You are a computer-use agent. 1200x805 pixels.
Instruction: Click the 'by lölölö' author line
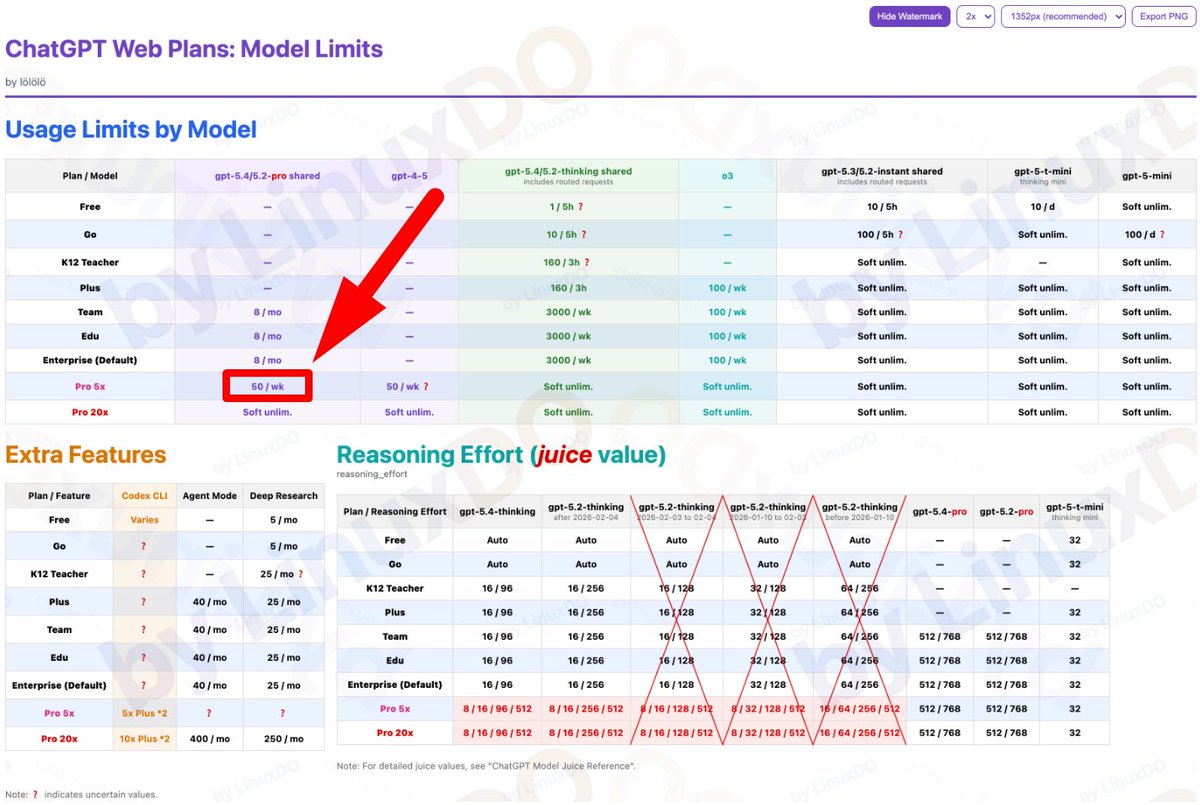pyautogui.click(x=26, y=82)
